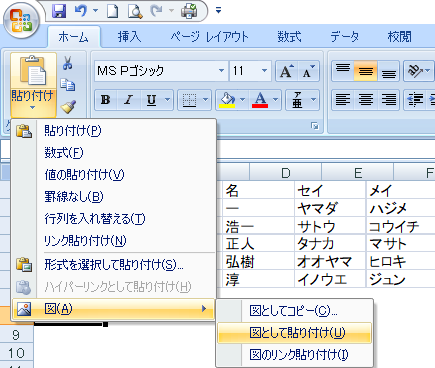Select 図として貼り付け(U) option
This screenshot has width=435, height=368.
pos(294,333)
